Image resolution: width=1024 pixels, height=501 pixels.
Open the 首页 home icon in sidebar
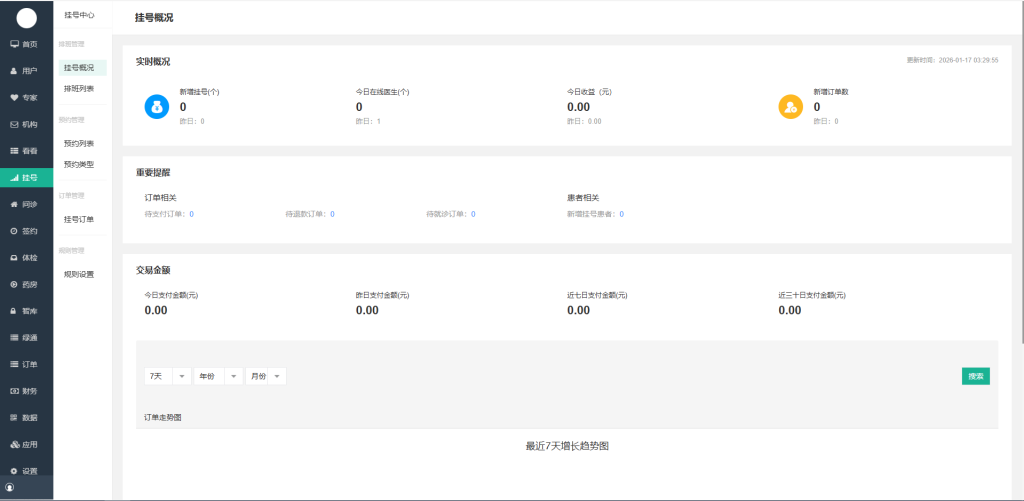[x=15, y=44]
